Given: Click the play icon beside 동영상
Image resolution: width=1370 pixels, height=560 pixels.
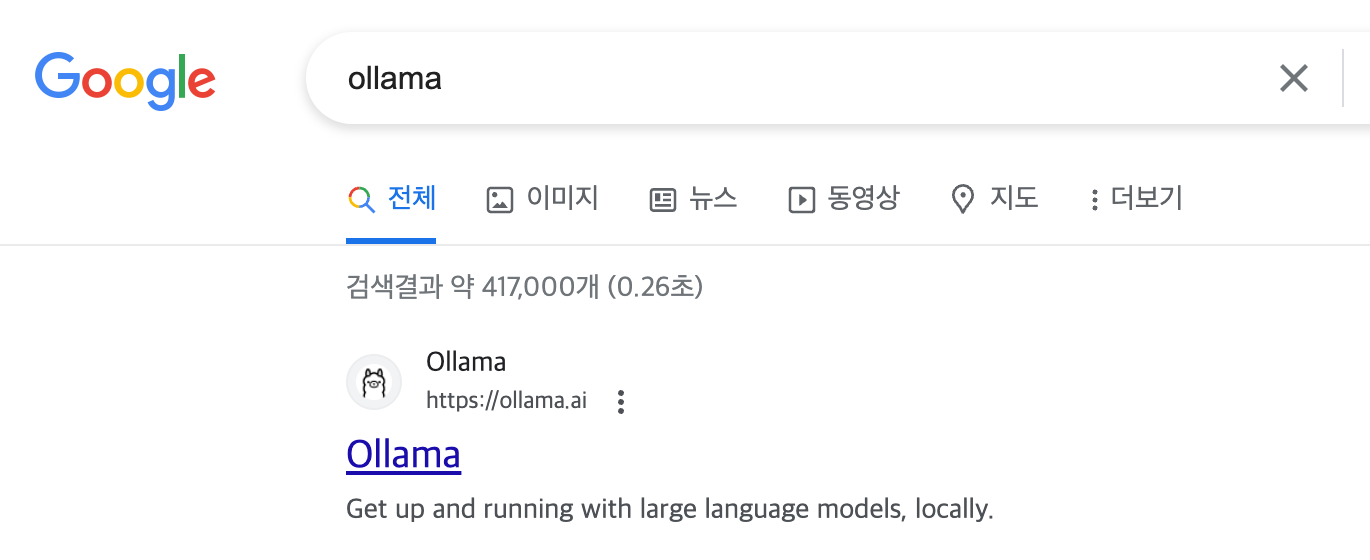Looking at the screenshot, I should point(801,200).
